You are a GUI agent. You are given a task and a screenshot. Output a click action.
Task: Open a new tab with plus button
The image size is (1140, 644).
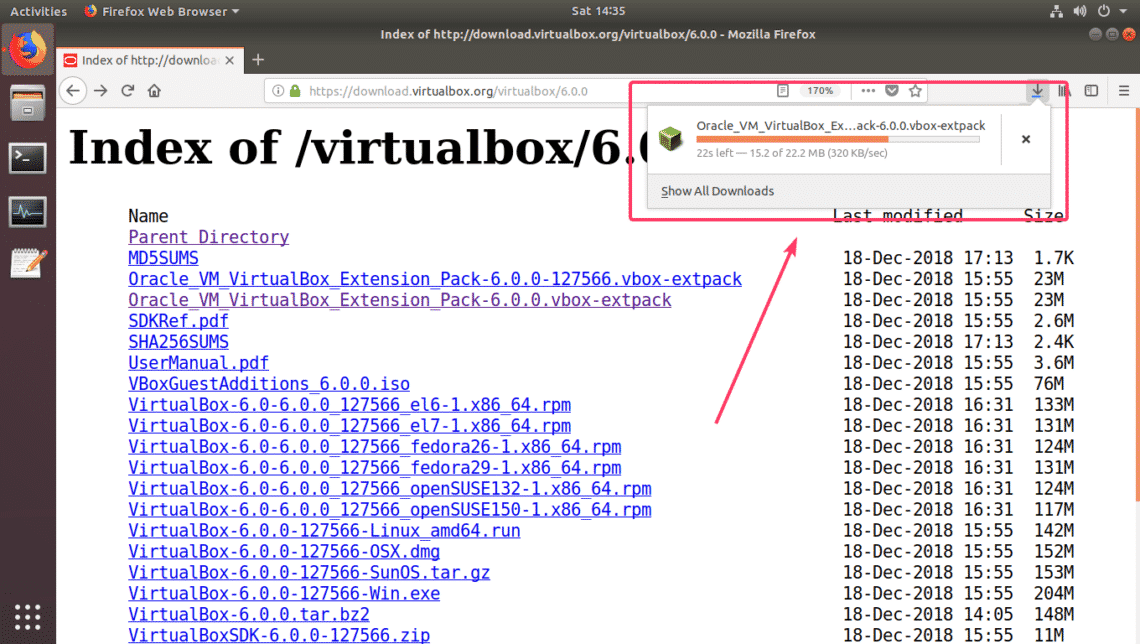(258, 60)
